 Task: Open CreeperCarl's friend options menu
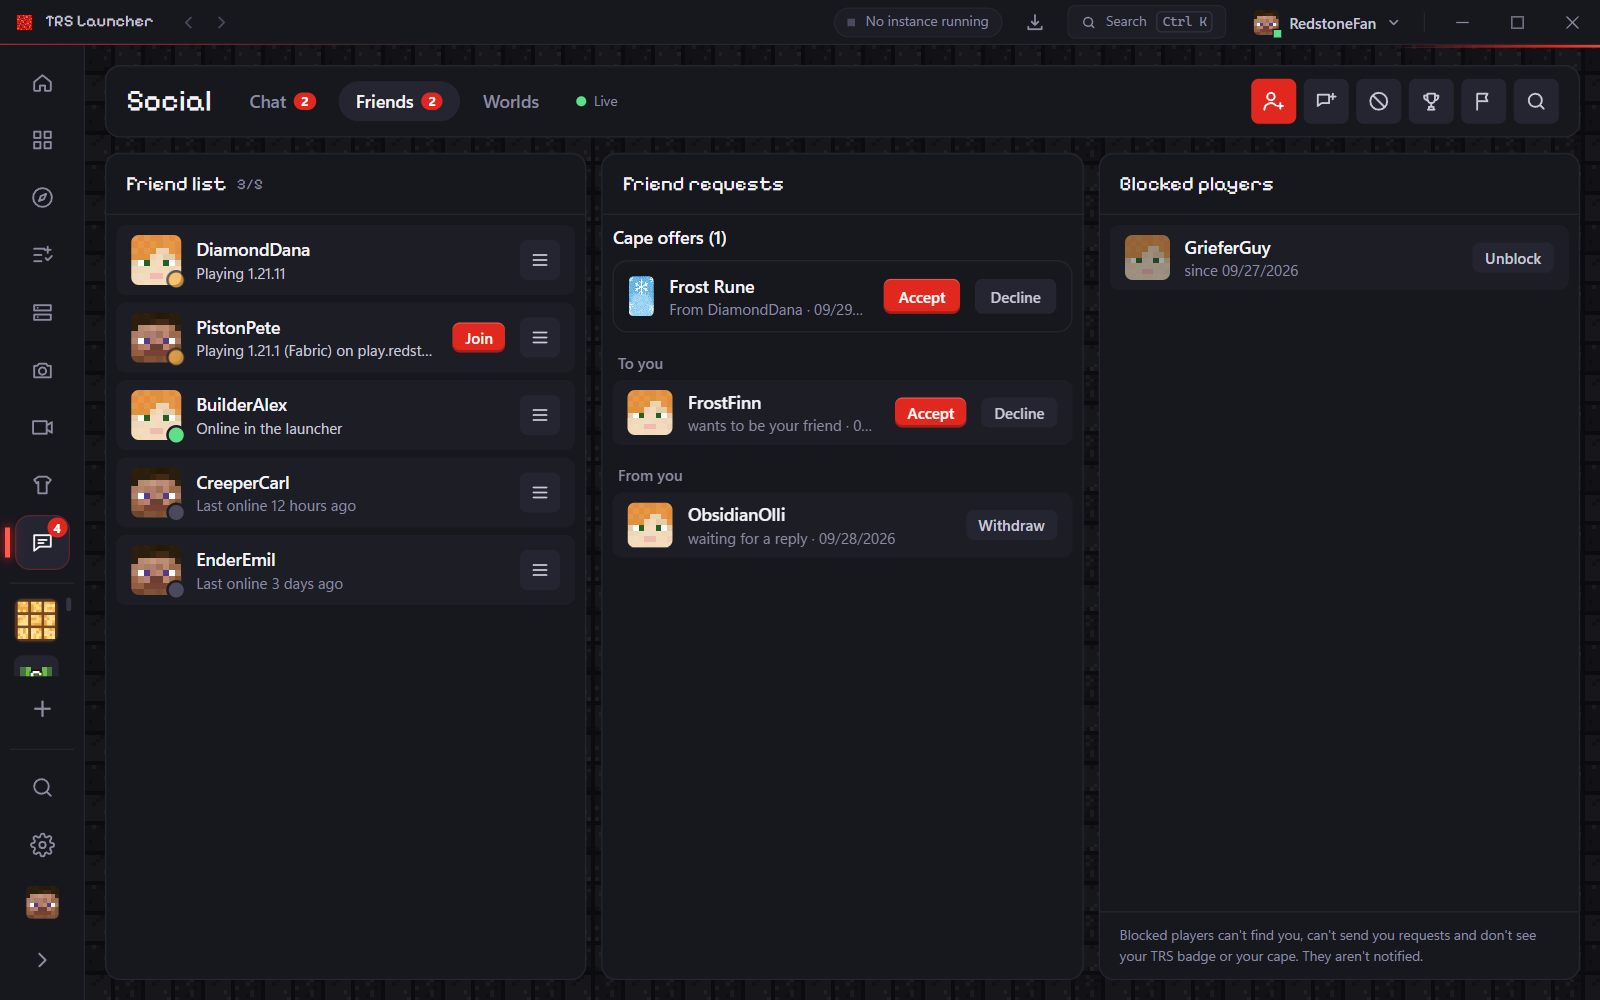[x=540, y=493]
